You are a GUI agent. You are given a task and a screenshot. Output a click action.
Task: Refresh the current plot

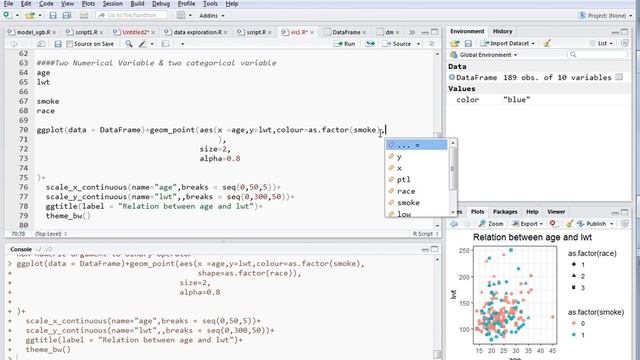(624, 223)
